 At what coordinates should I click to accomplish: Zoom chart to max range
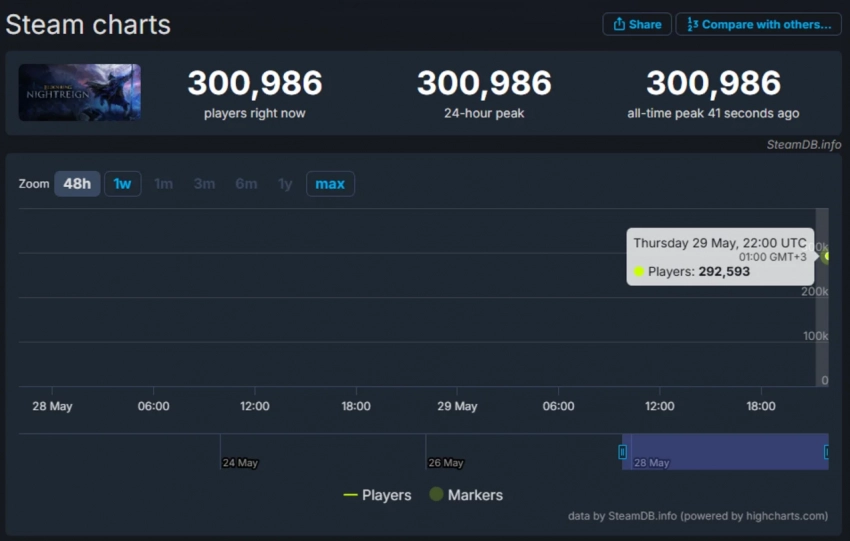tap(330, 184)
